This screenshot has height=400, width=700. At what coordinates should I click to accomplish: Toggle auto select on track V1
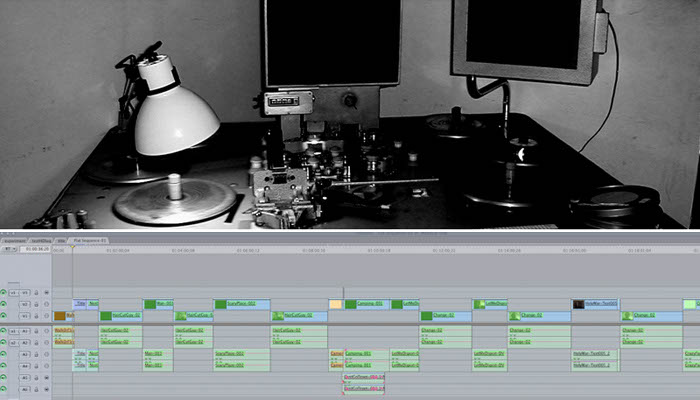46,316
